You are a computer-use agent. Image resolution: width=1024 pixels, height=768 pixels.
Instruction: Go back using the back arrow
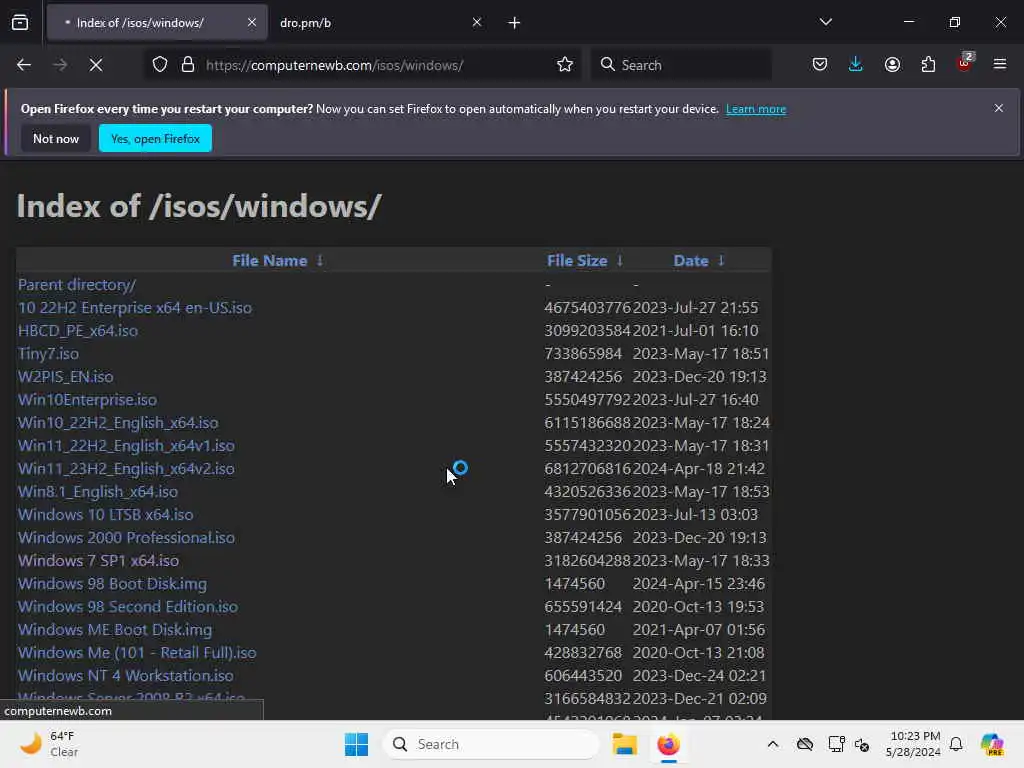tap(24, 65)
